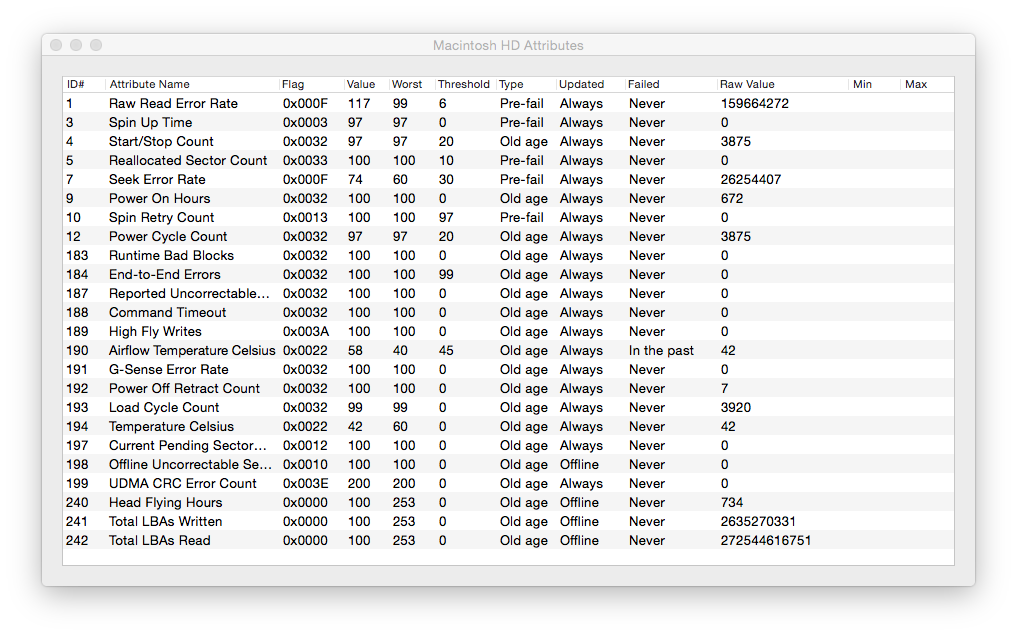This screenshot has height=636, width=1017.
Task: Click raw value 734 for Head Flying Hours
Action: tap(732, 502)
